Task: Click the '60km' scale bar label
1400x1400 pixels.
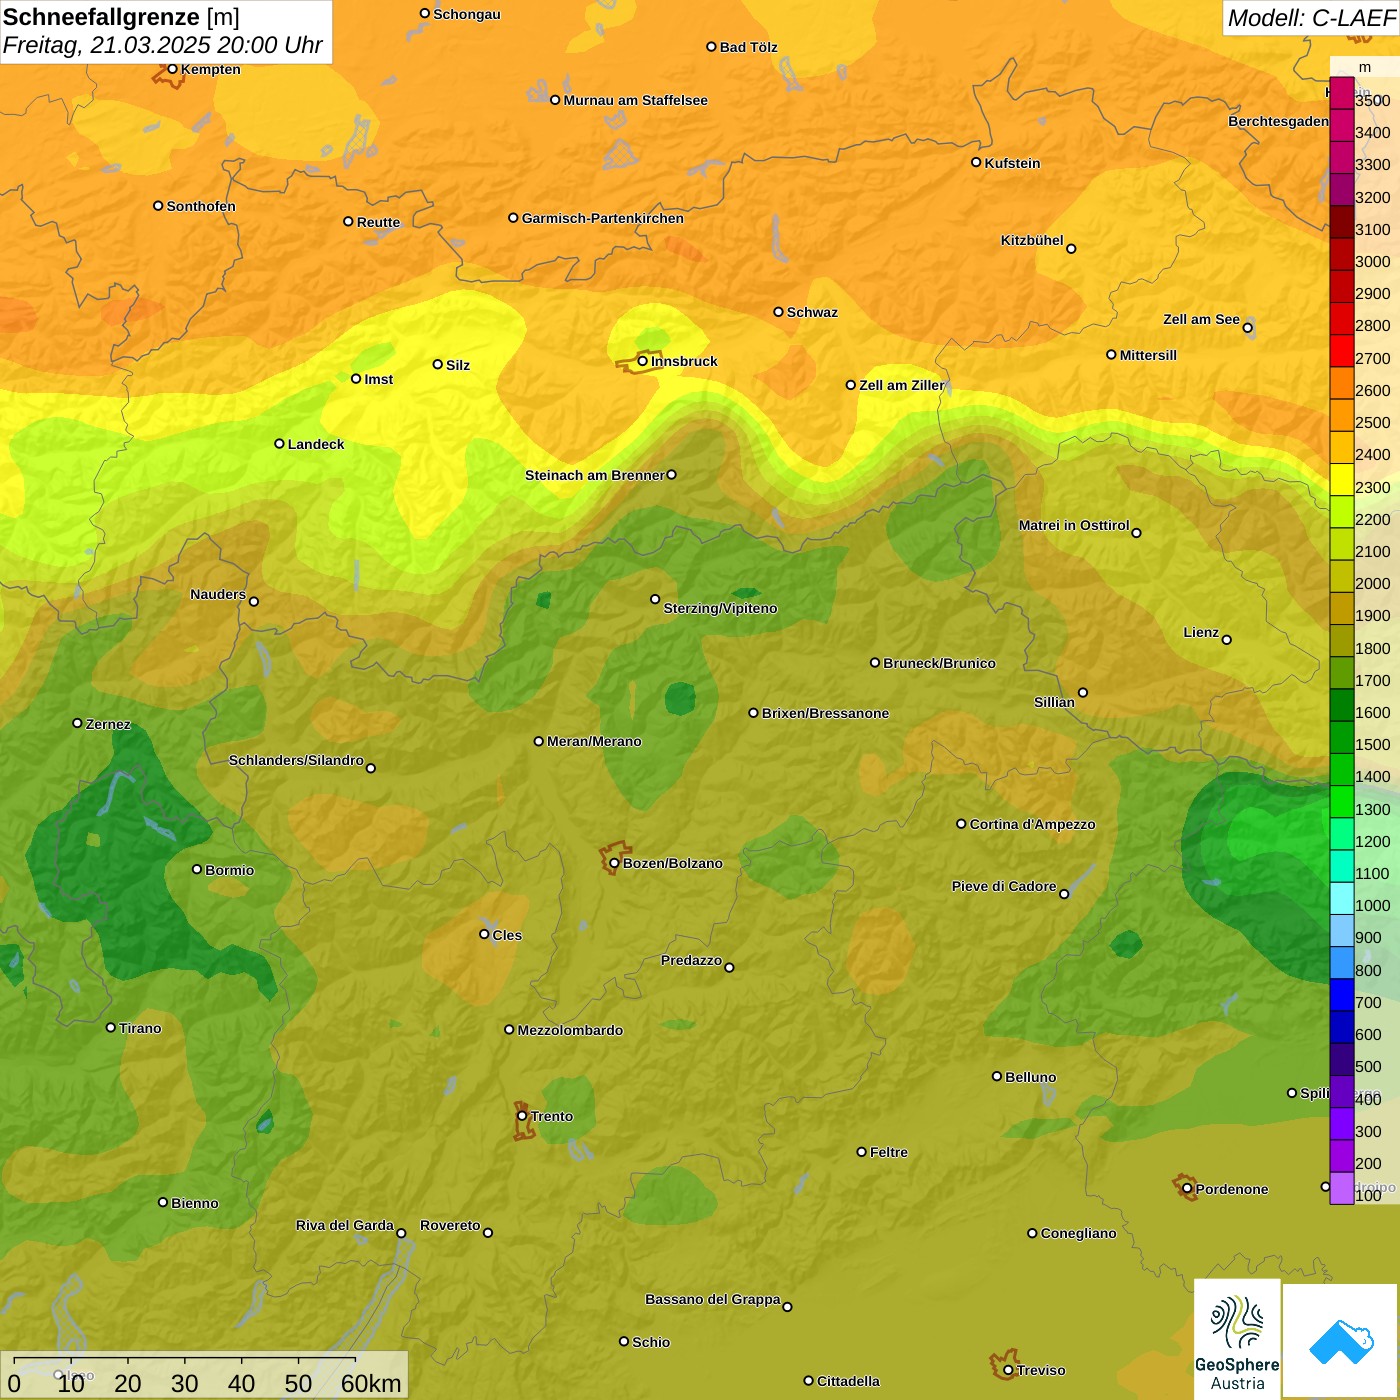Action: (371, 1383)
